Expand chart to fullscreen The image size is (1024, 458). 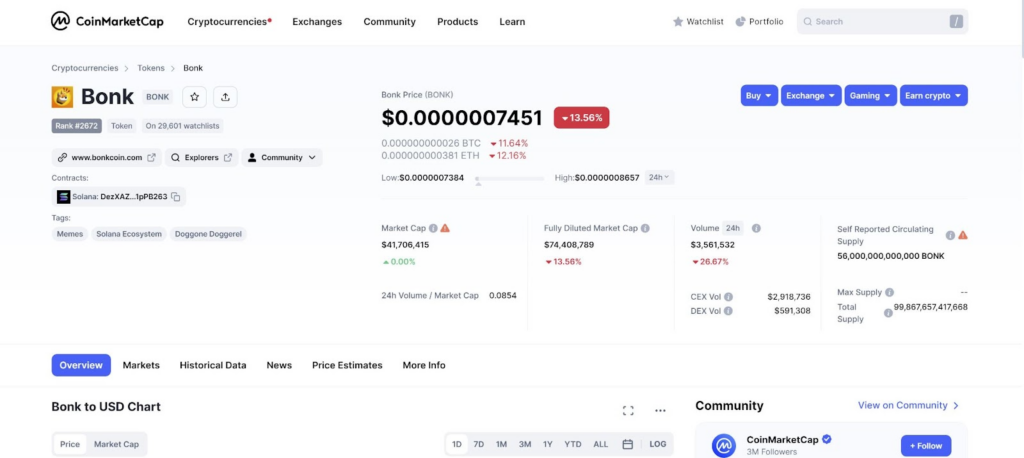[628, 410]
